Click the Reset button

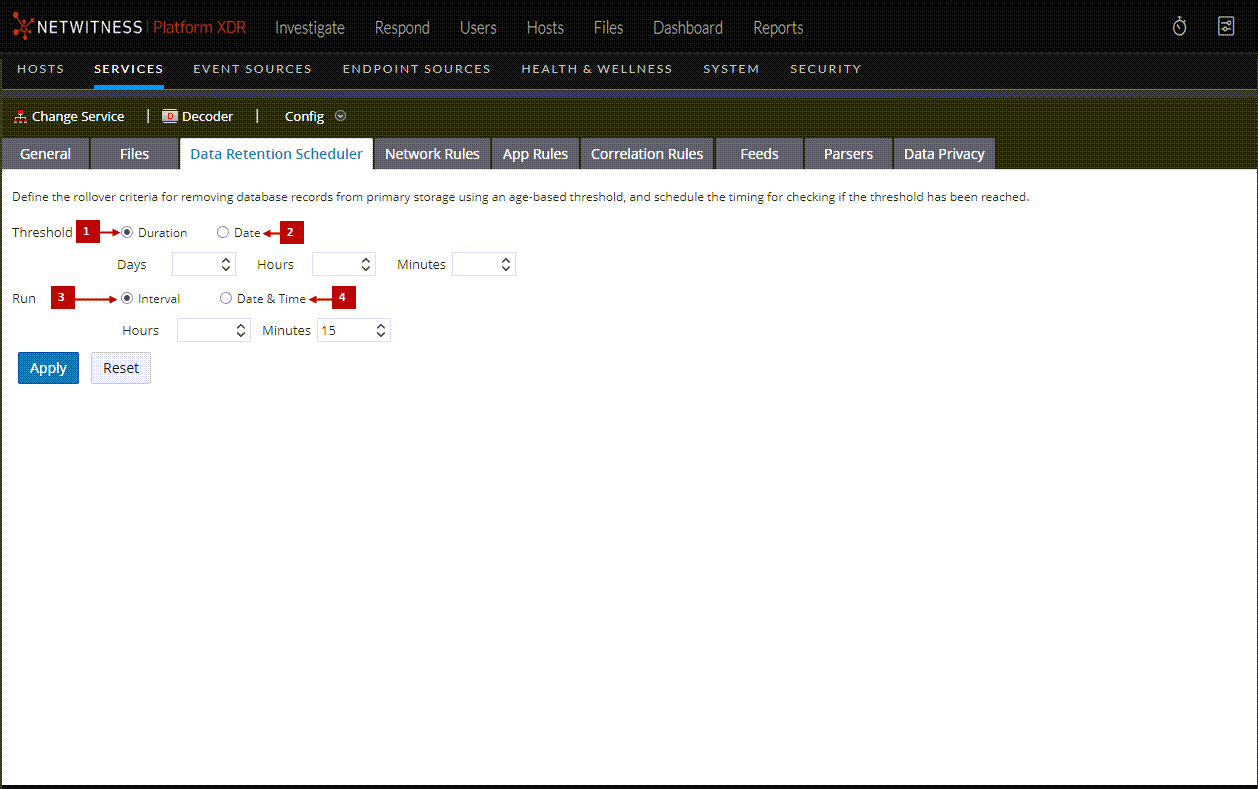(x=120, y=367)
